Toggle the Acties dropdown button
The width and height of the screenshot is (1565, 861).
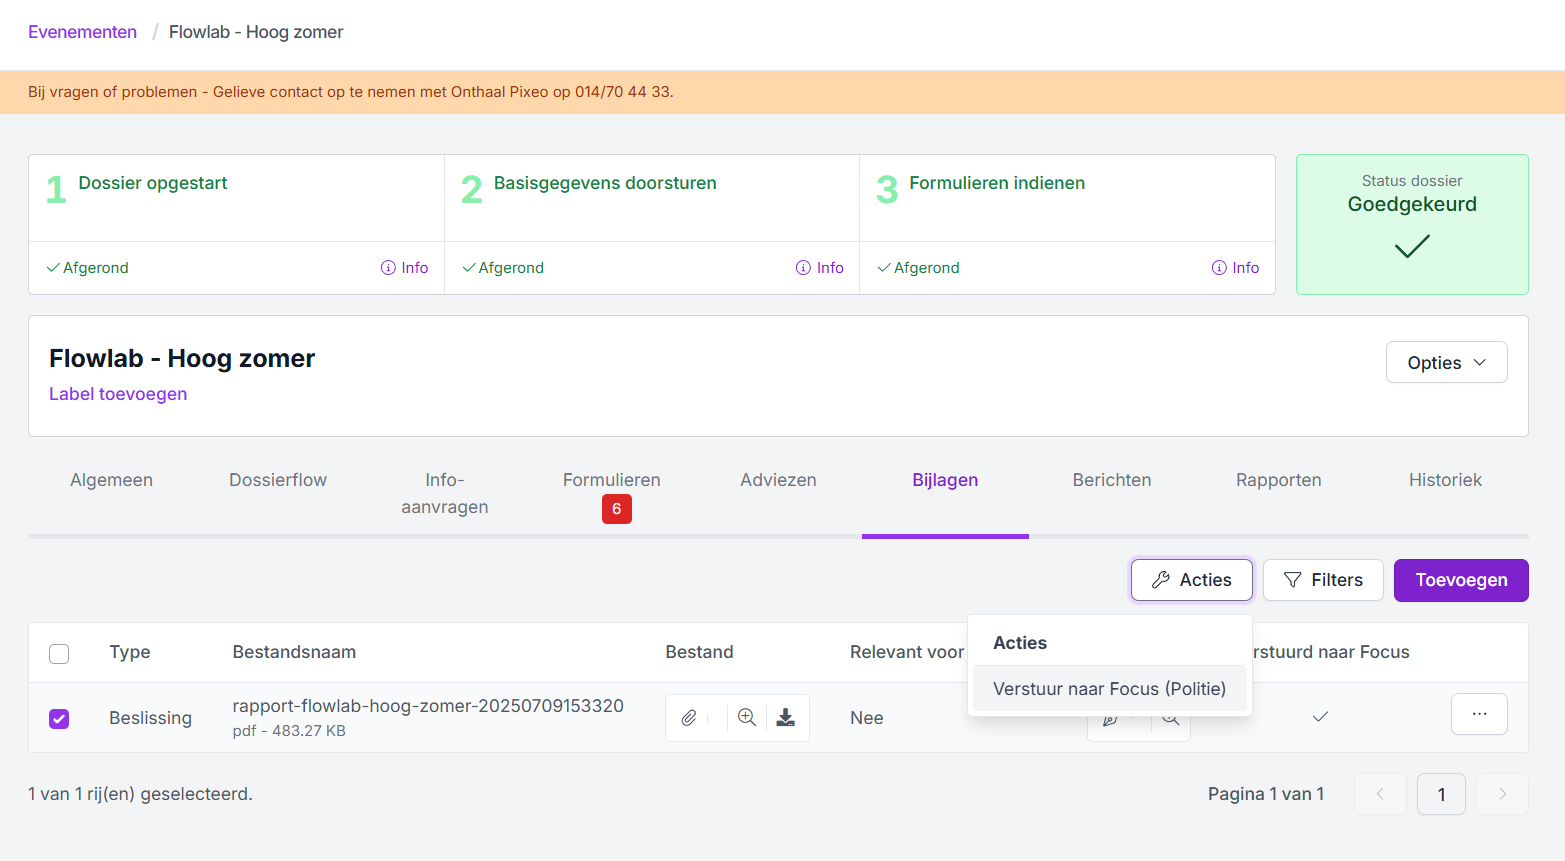[x=1191, y=580]
